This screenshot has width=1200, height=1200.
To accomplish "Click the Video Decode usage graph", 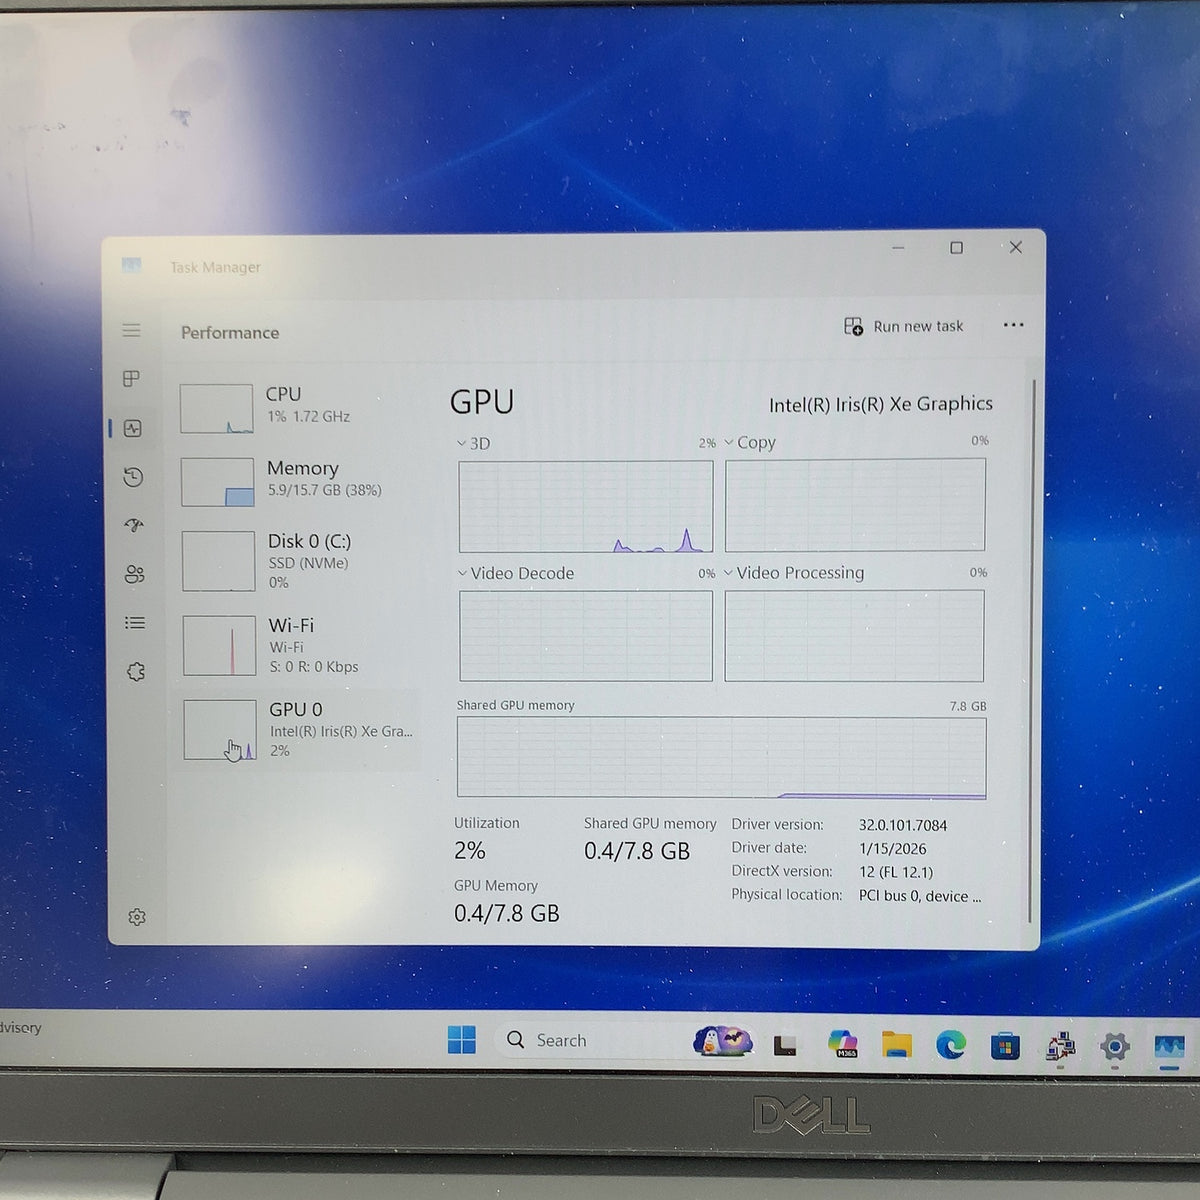I will coord(586,636).
